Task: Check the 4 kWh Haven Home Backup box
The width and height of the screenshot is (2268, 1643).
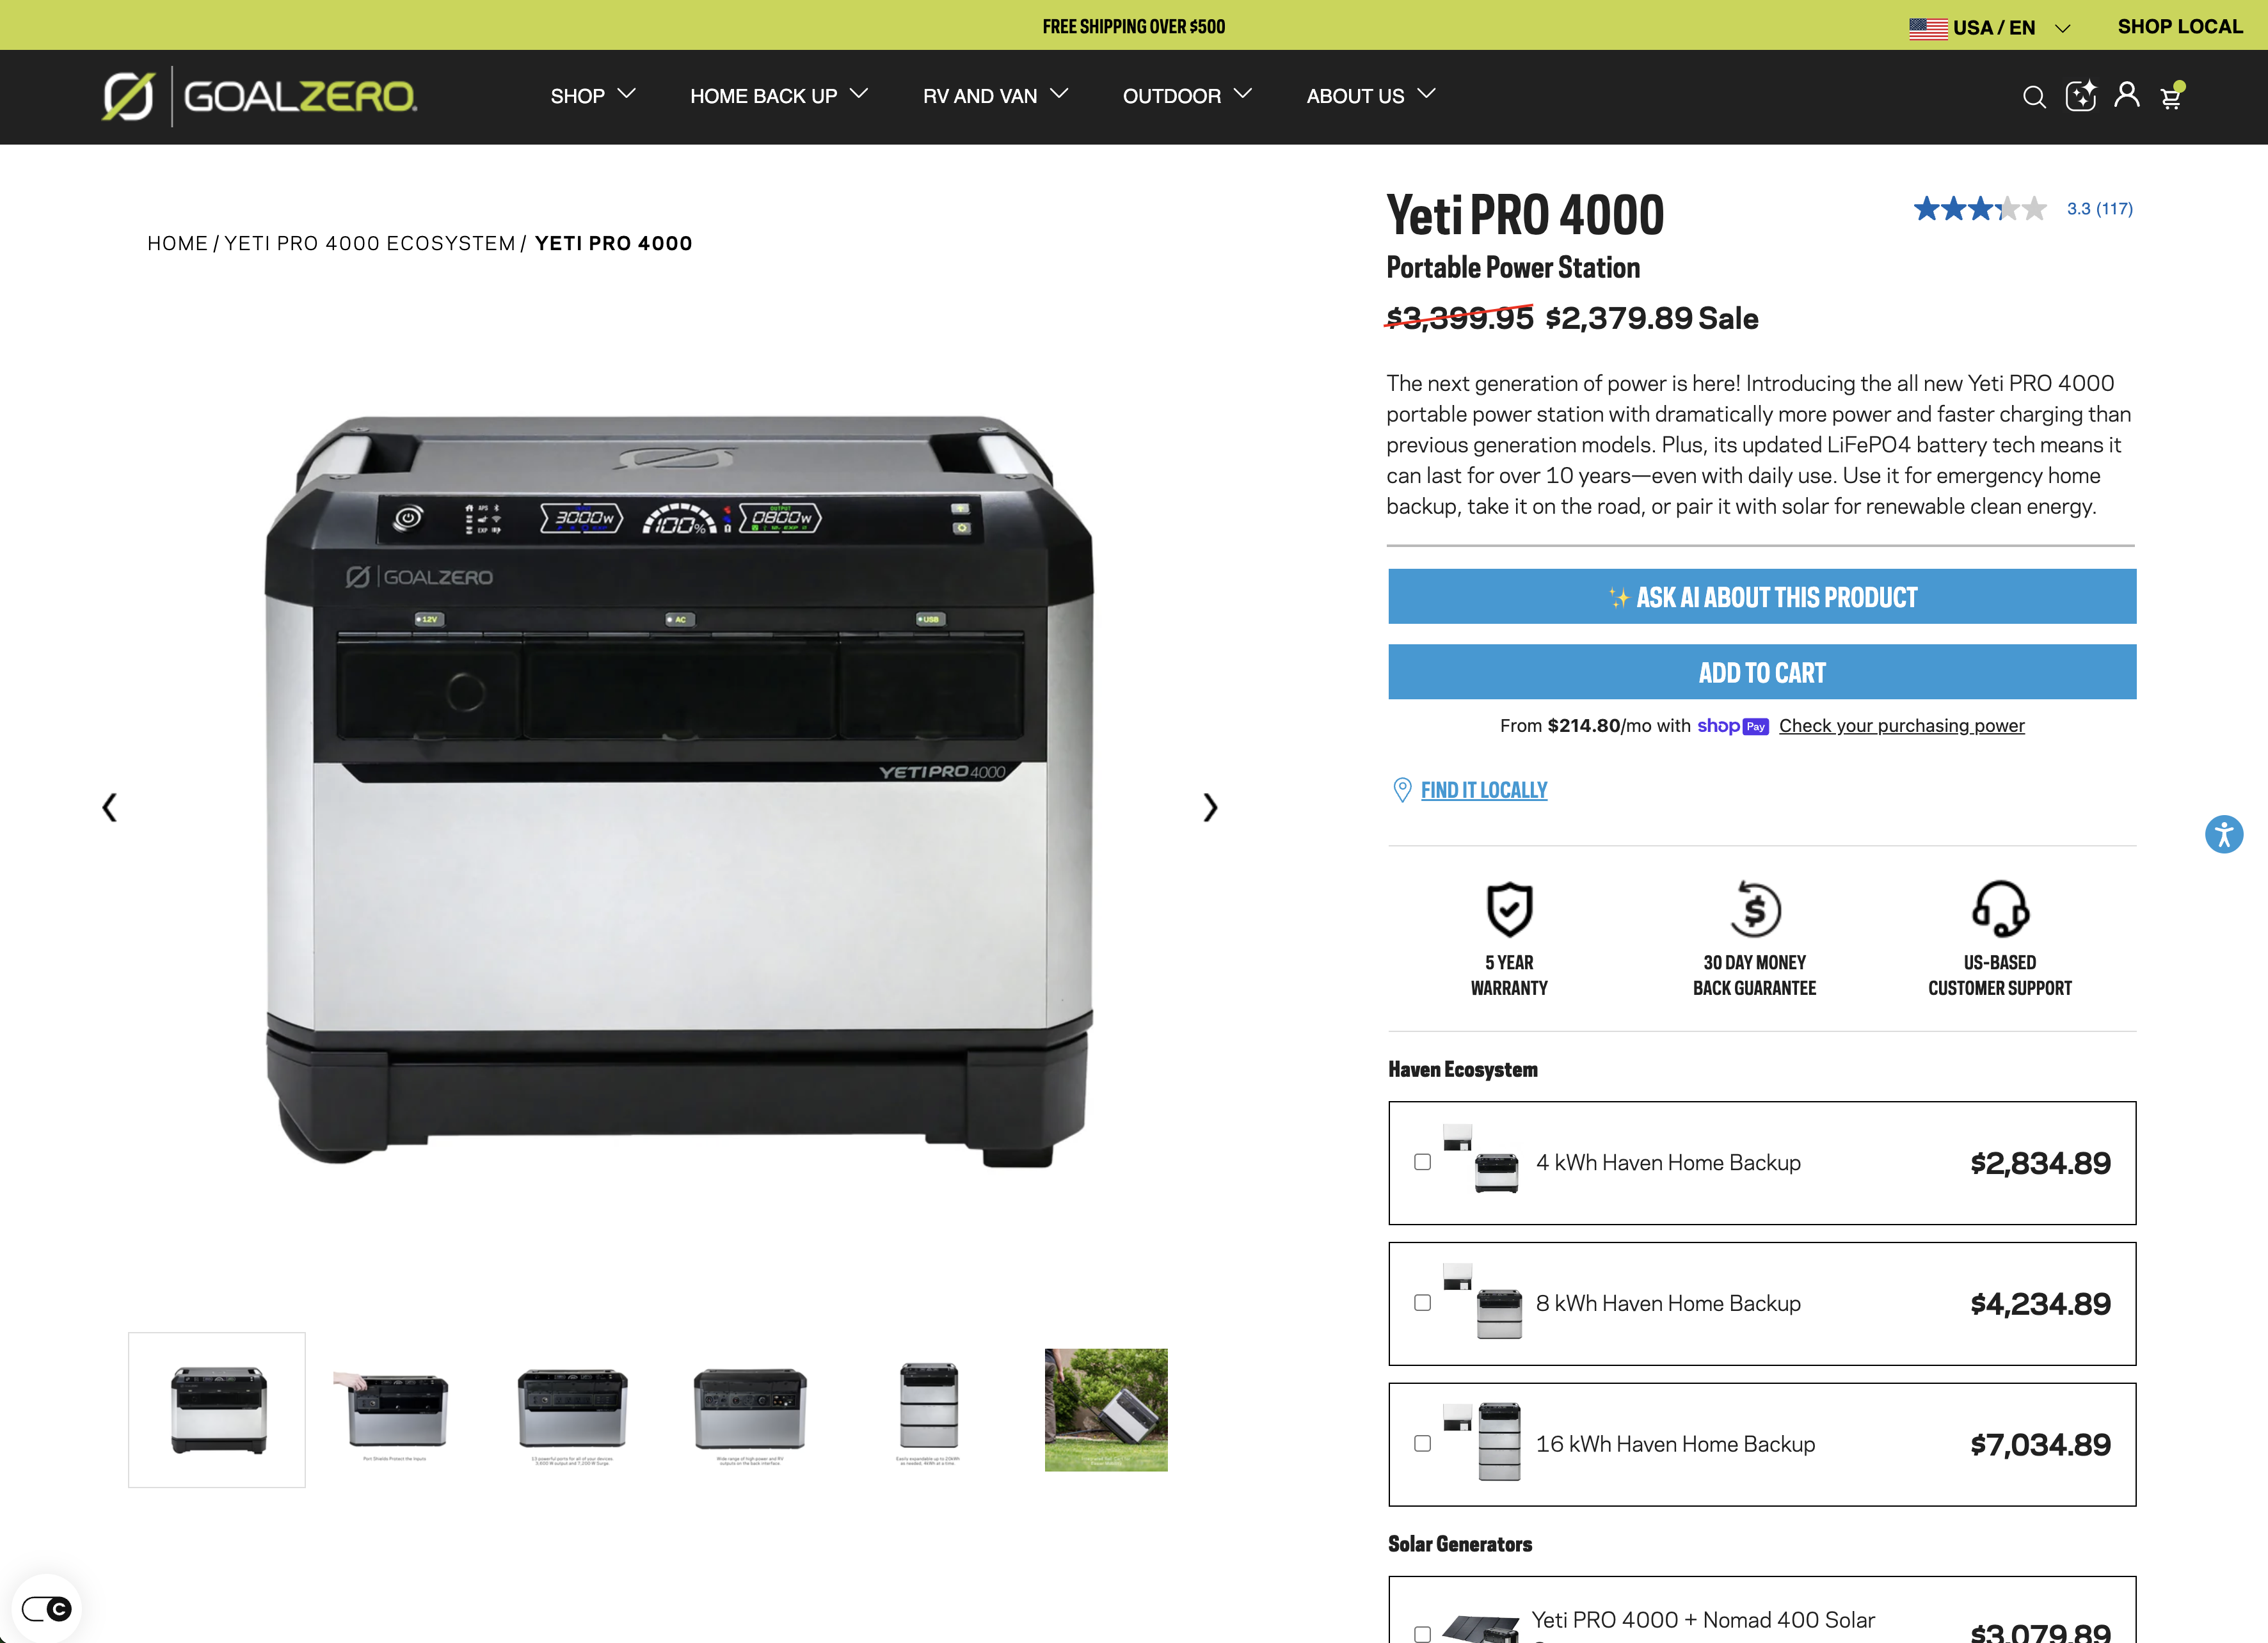Action: 1422,1162
